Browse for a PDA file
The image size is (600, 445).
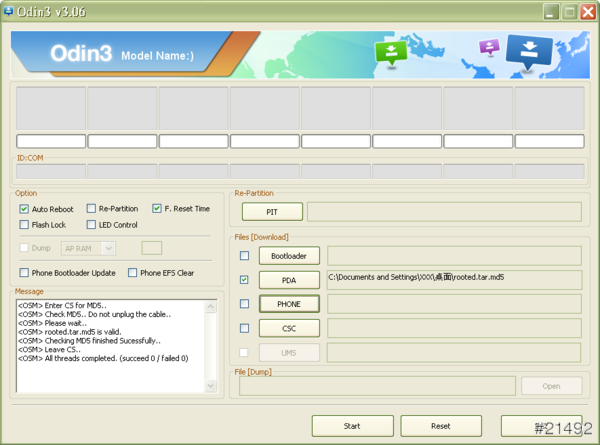coord(289,280)
